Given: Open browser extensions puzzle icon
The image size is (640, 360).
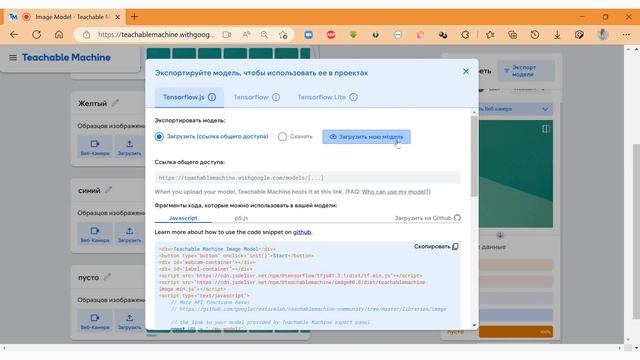Looking at the screenshot, I should (x=465, y=35).
